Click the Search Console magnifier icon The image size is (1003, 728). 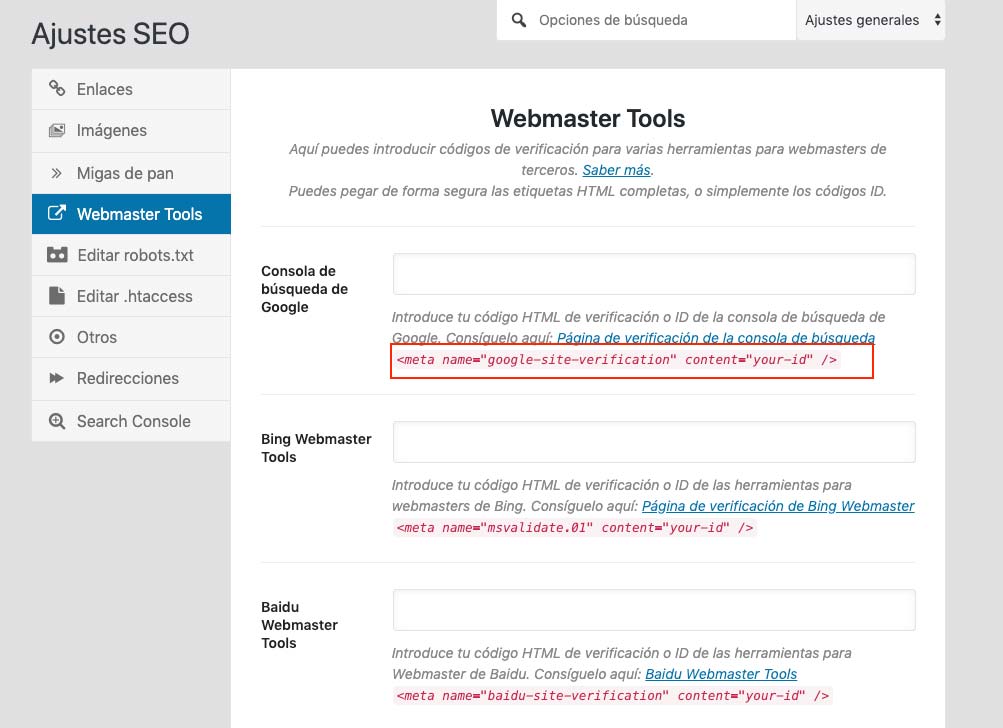(x=57, y=420)
